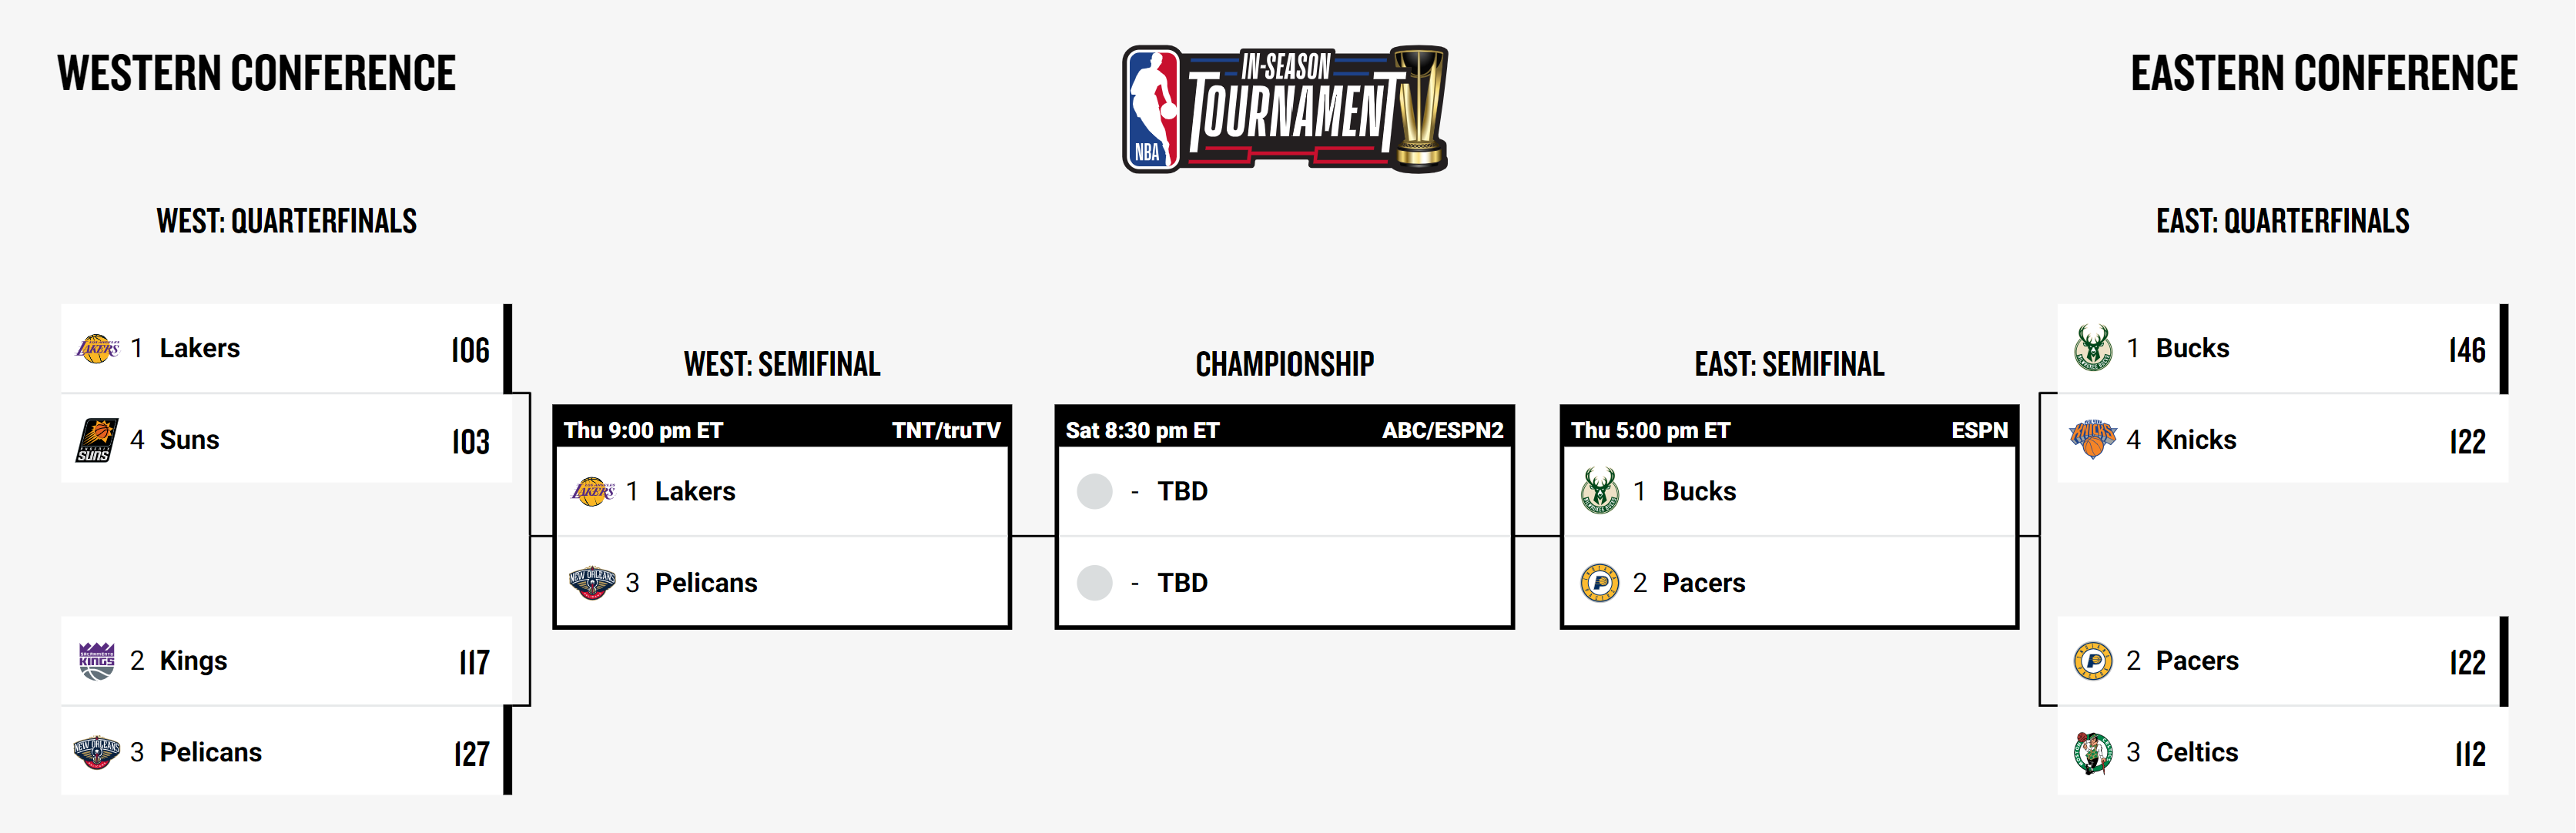Click the Kings logo in quarterfinals
Viewport: 2576px width, 833px height.
[x=97, y=661]
